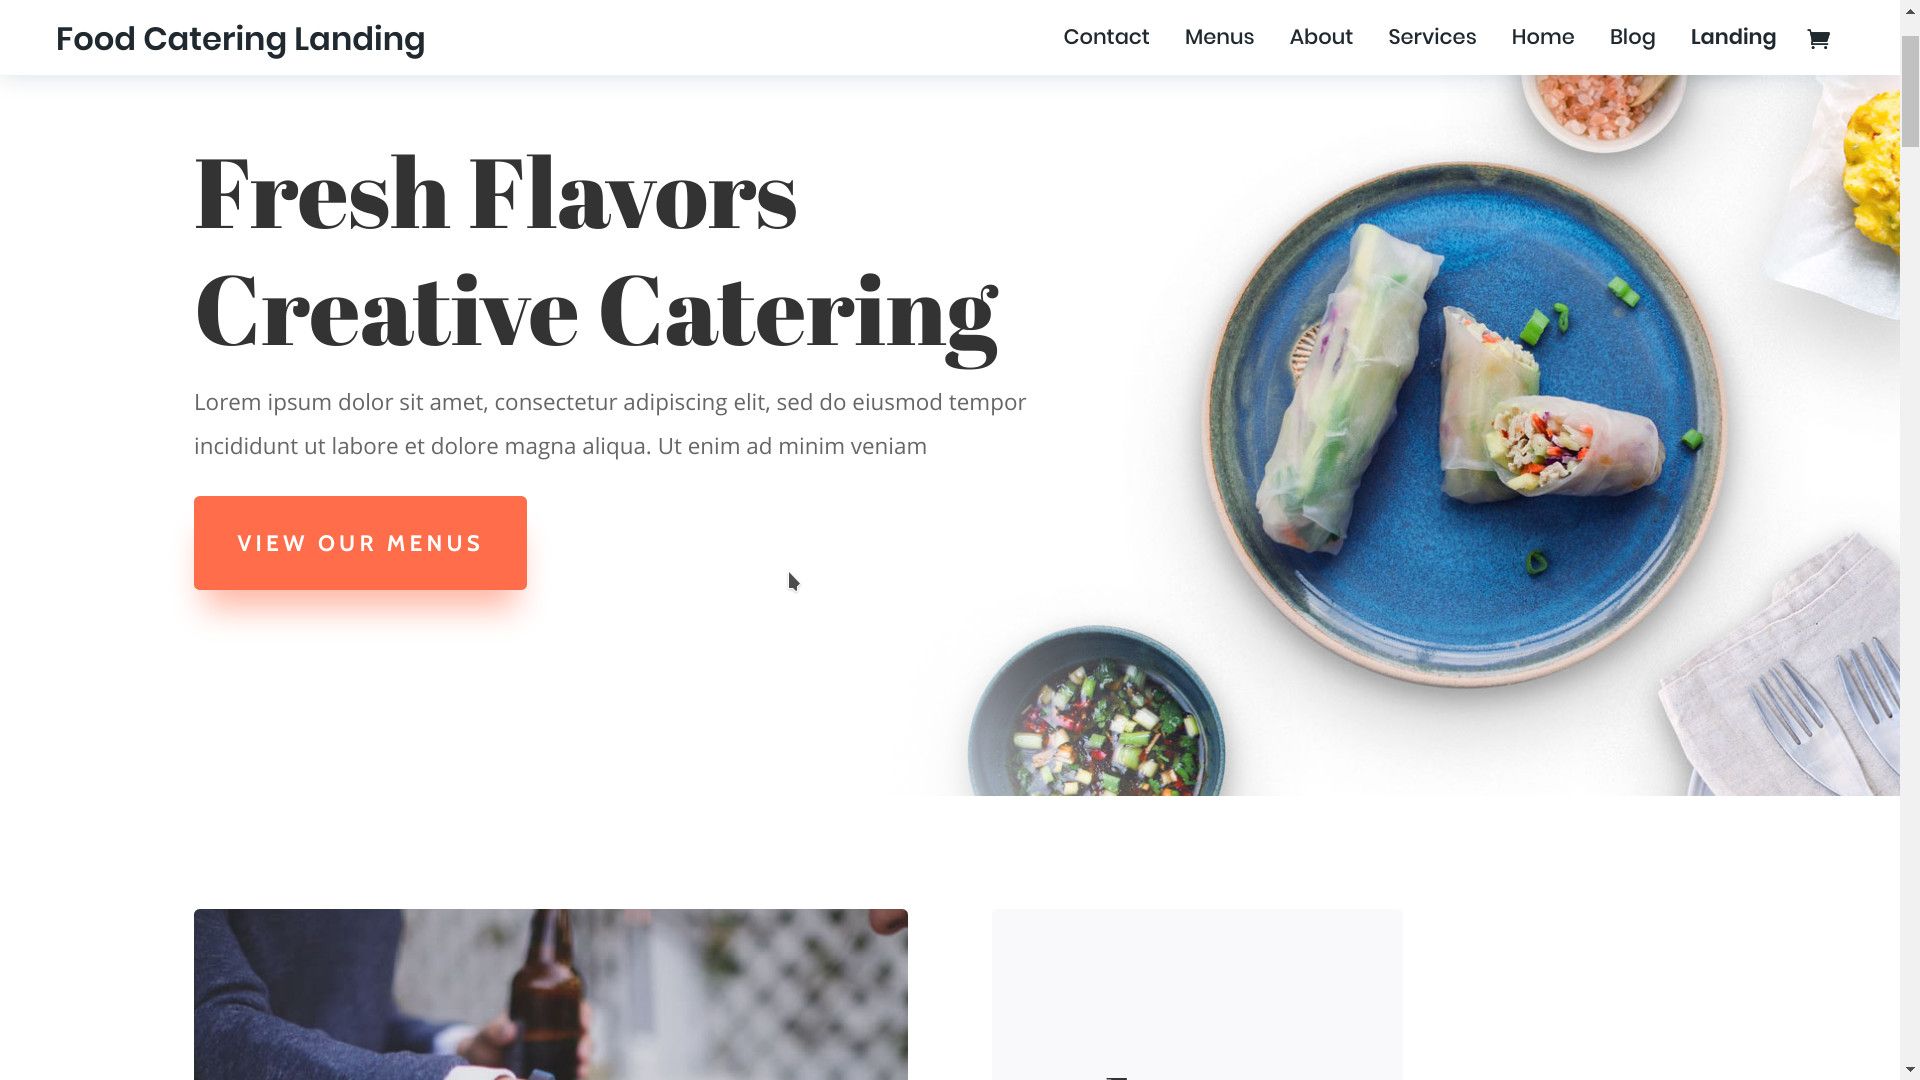The width and height of the screenshot is (1920, 1080).
Task: Click the scrollbar up arrow
Action: point(1910,9)
